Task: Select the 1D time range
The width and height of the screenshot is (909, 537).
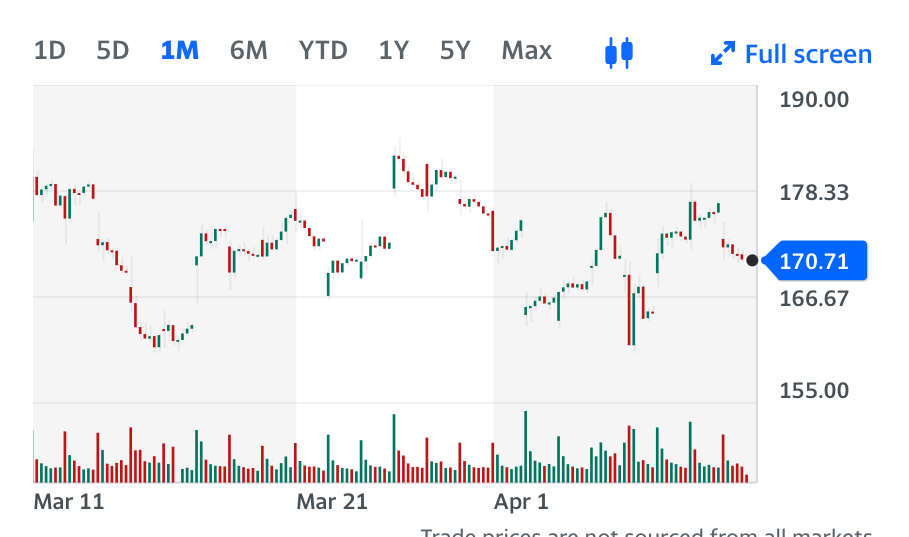Action: pos(49,50)
